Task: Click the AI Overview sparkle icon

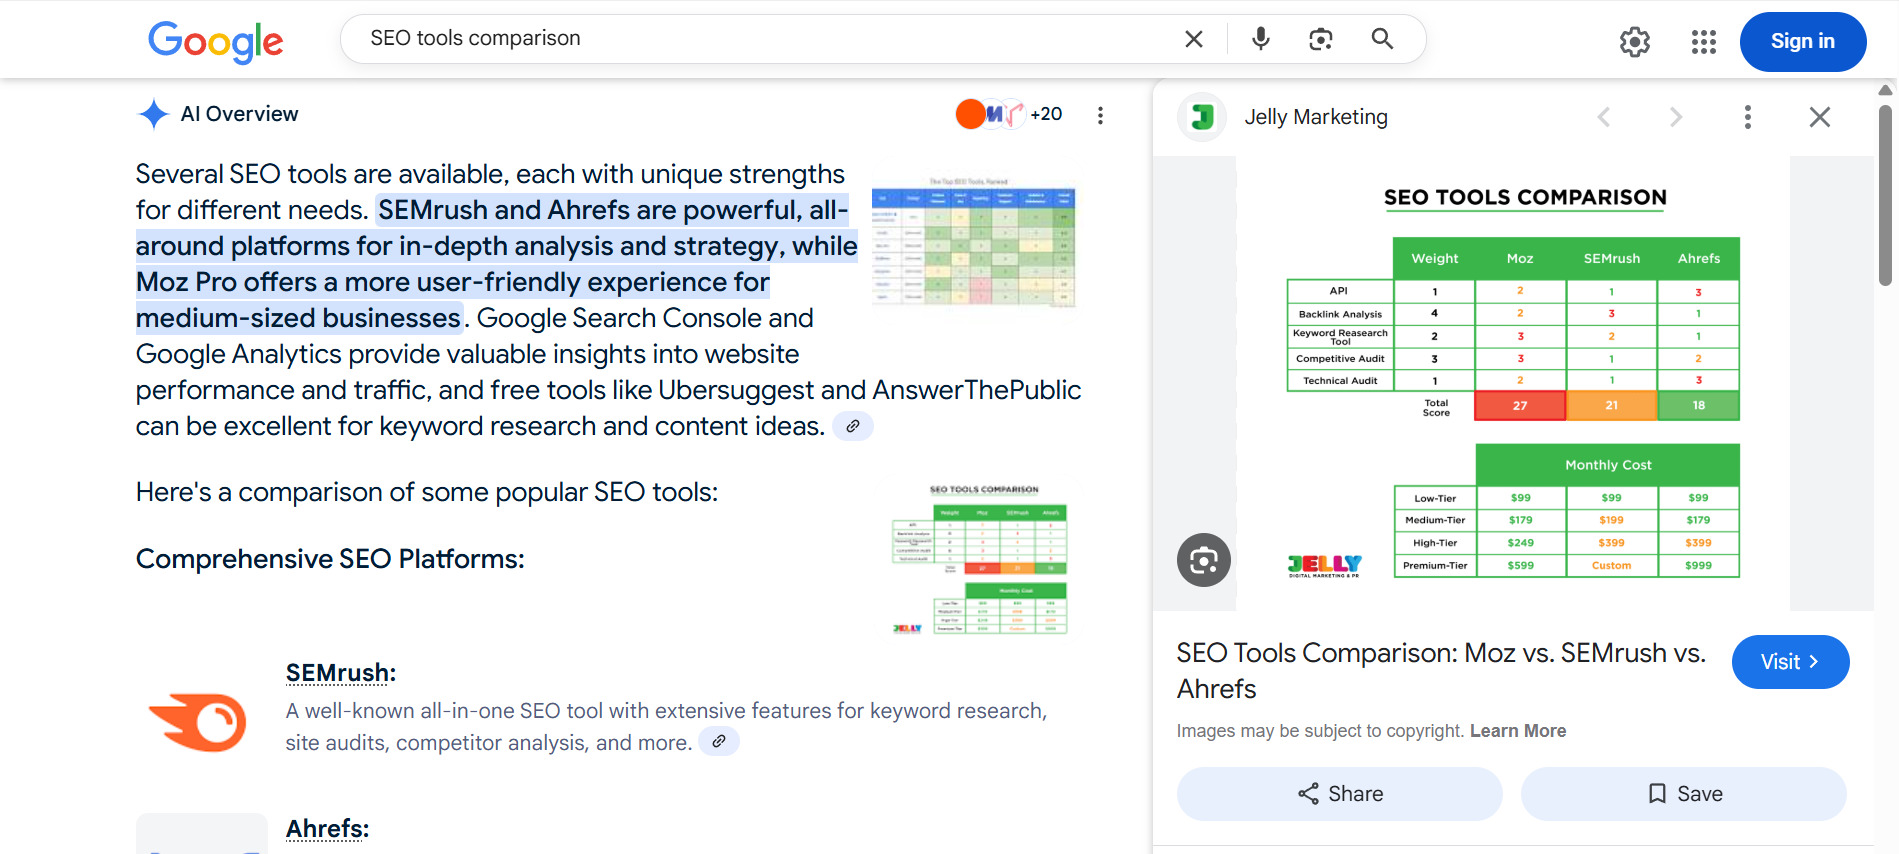Action: (153, 114)
